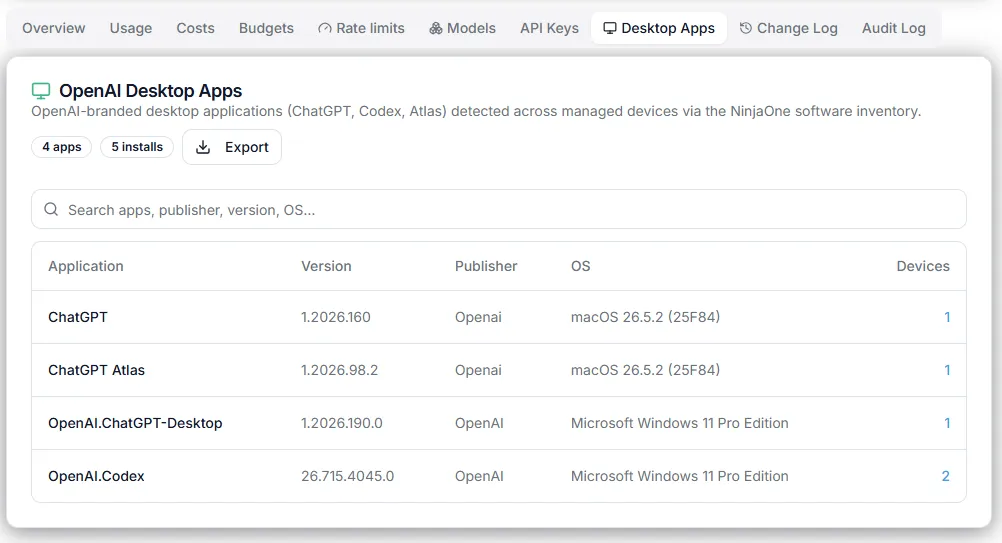Screen dimensions: 1002x543
Task: Click the magnifier icon in search box
Action: (x=51, y=210)
